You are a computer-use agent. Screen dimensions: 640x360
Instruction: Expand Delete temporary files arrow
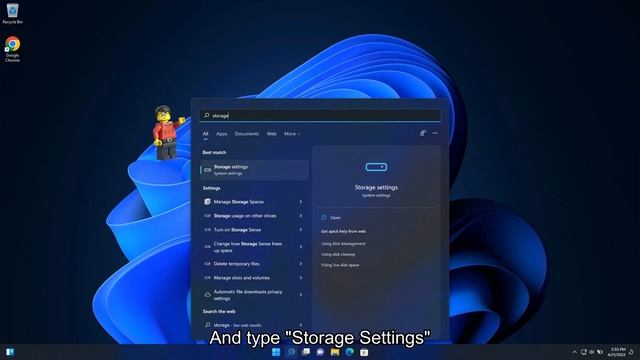click(301, 264)
